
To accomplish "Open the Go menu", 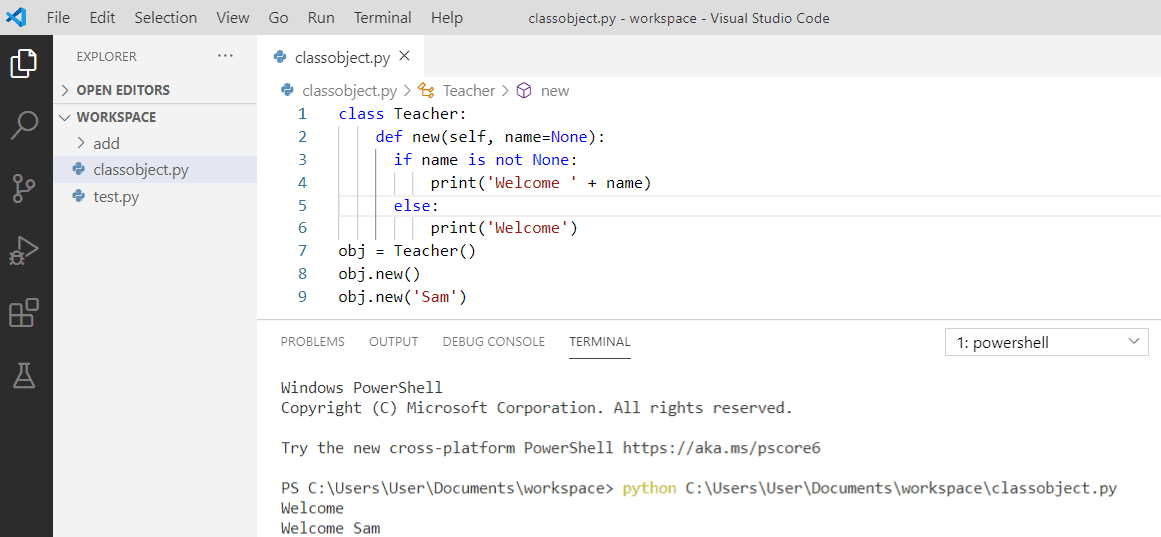I will pyautogui.click(x=278, y=18).
